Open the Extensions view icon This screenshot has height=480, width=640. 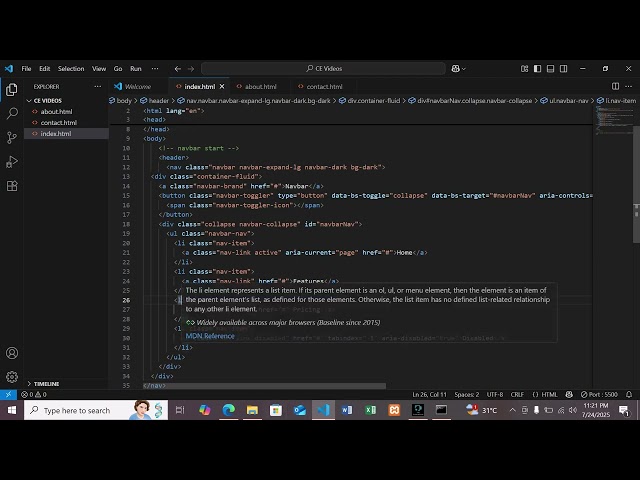(12, 186)
